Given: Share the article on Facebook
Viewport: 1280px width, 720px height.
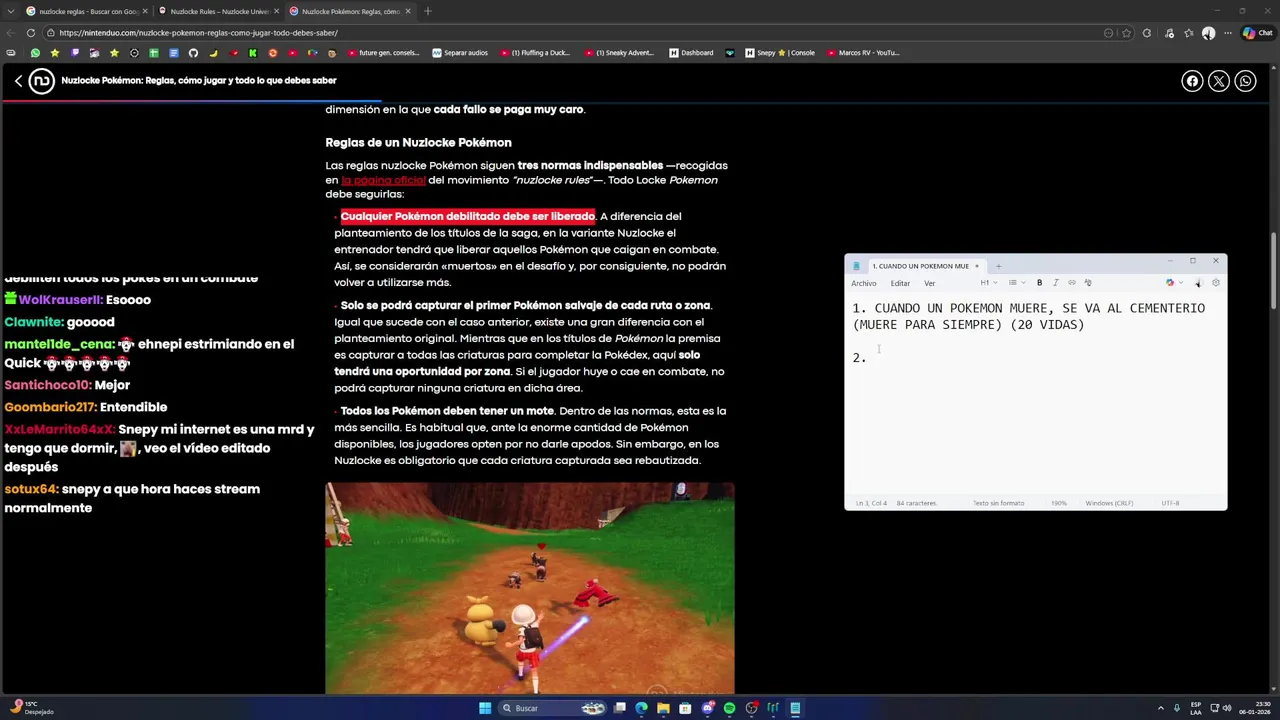Looking at the screenshot, I should click(1192, 81).
